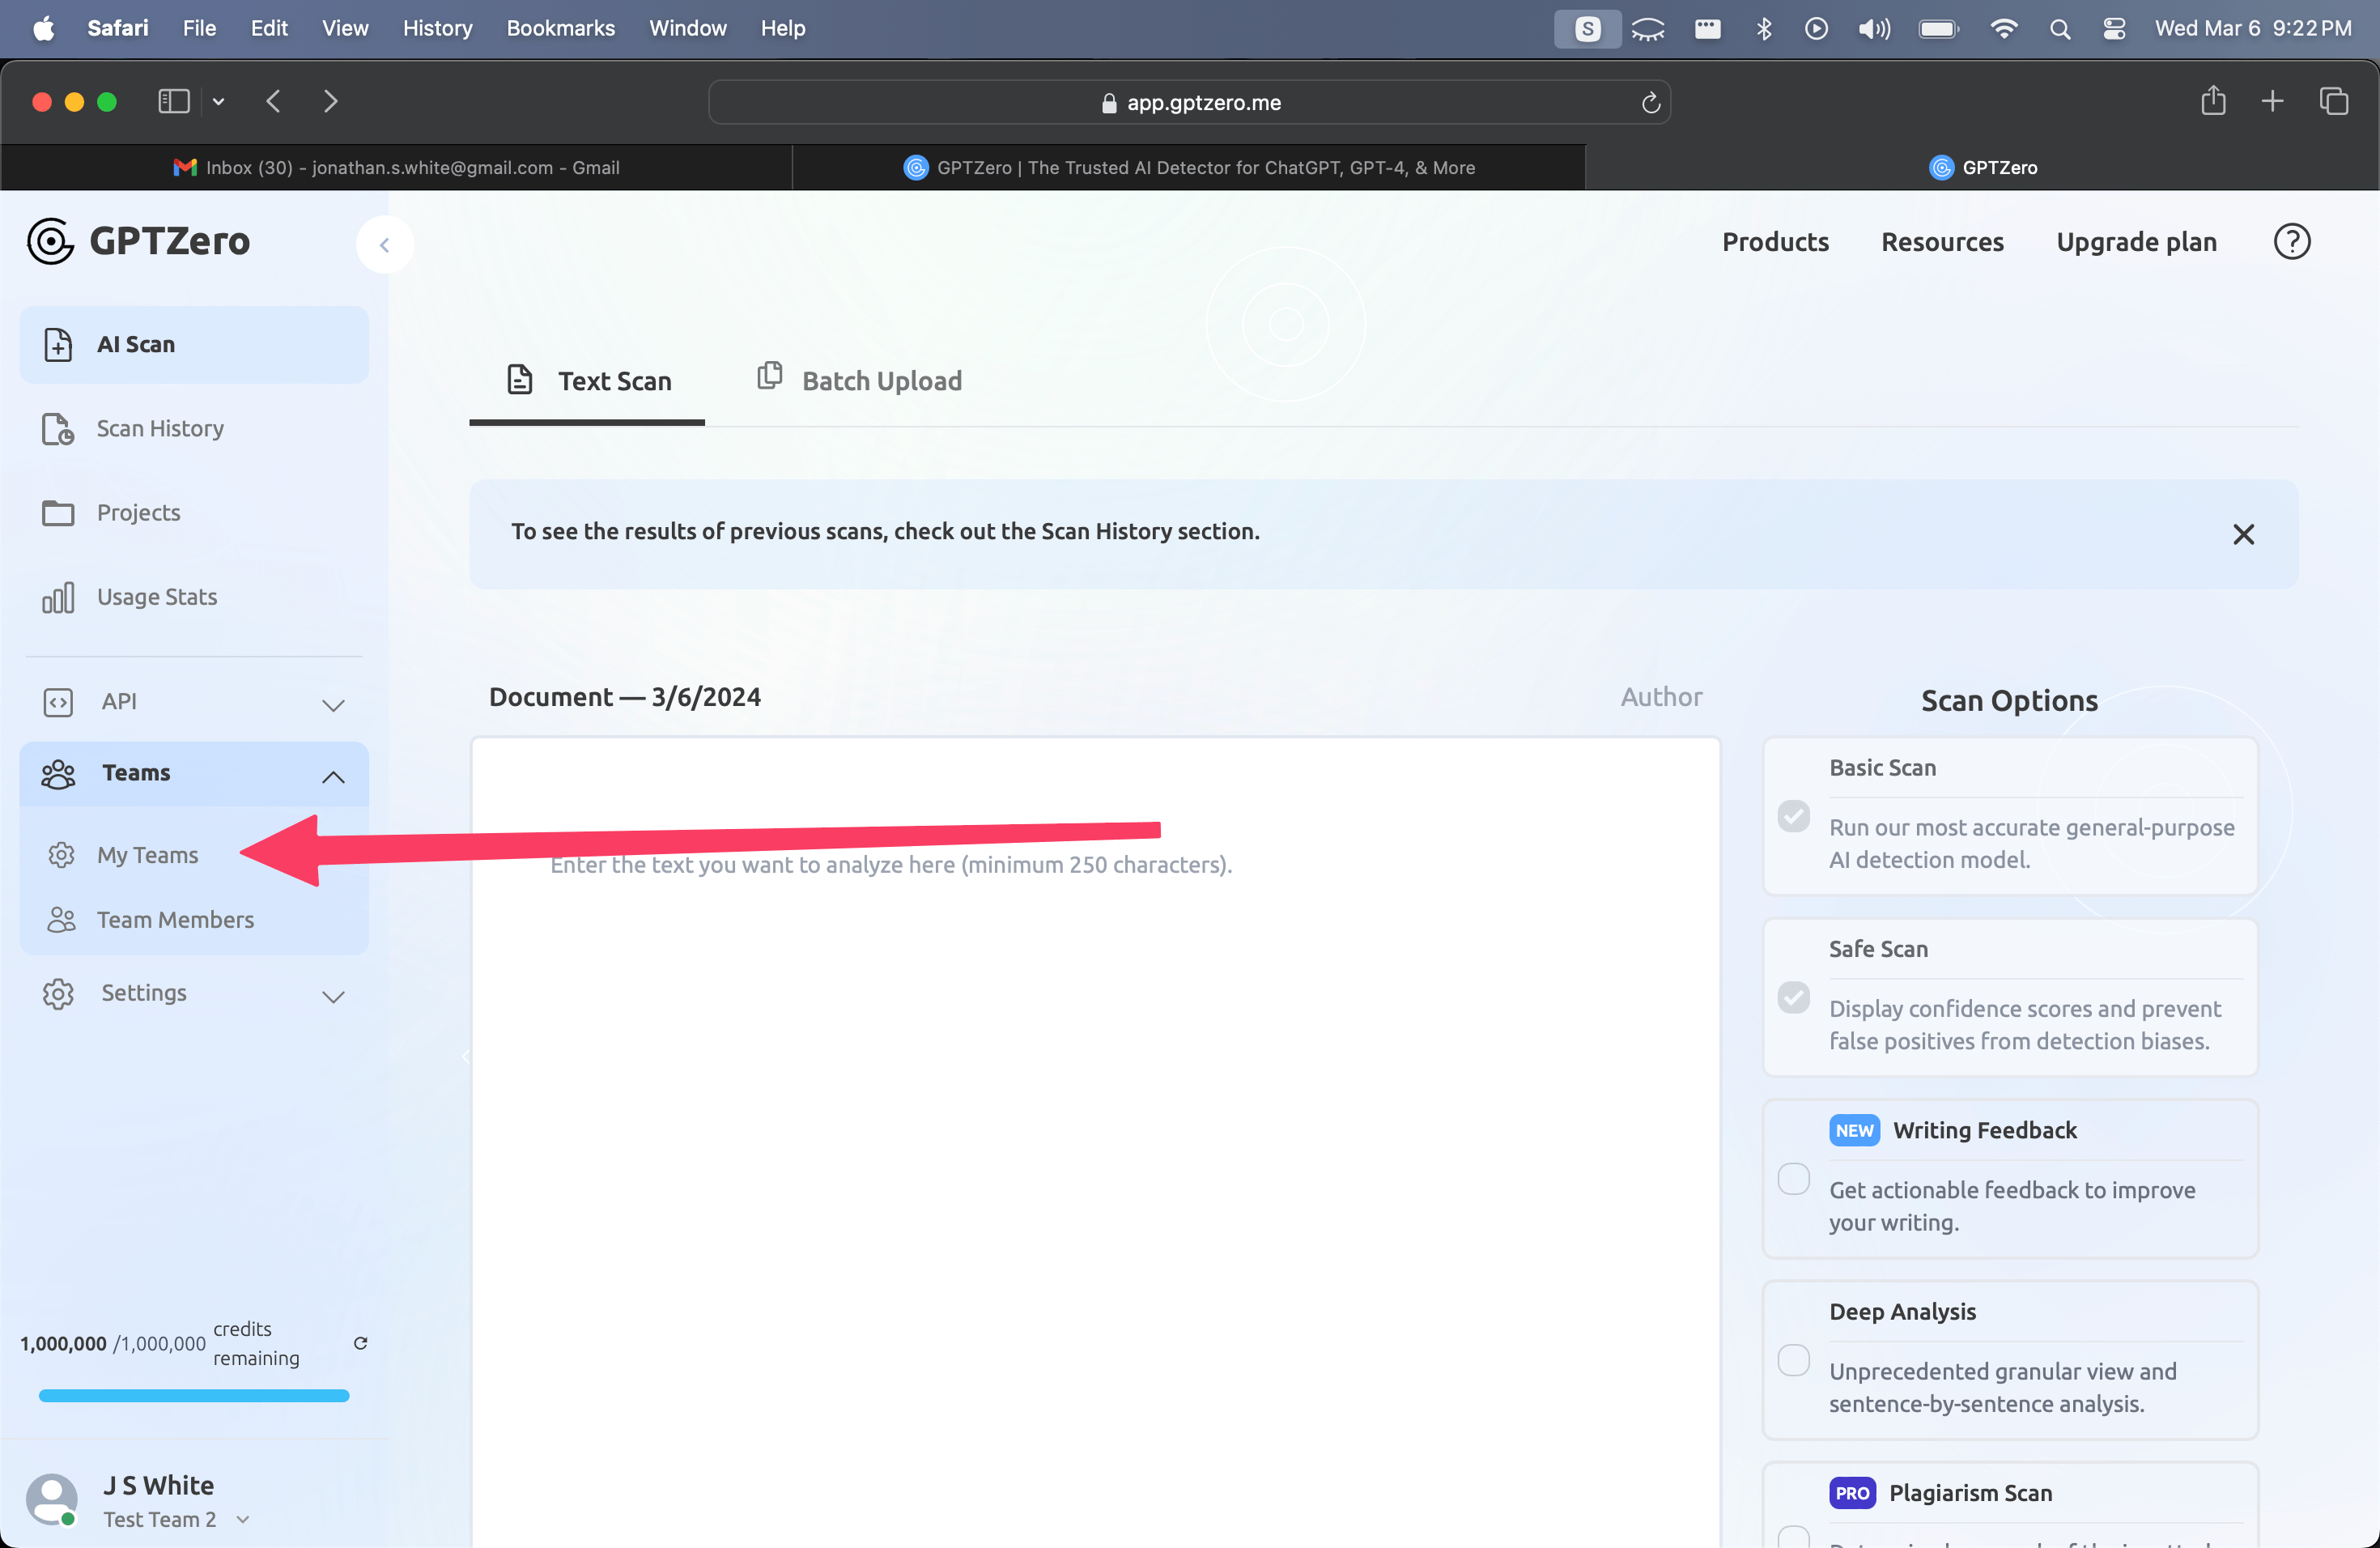Switch to Batch Upload tab
Image resolution: width=2380 pixels, height=1548 pixels.
tap(860, 381)
